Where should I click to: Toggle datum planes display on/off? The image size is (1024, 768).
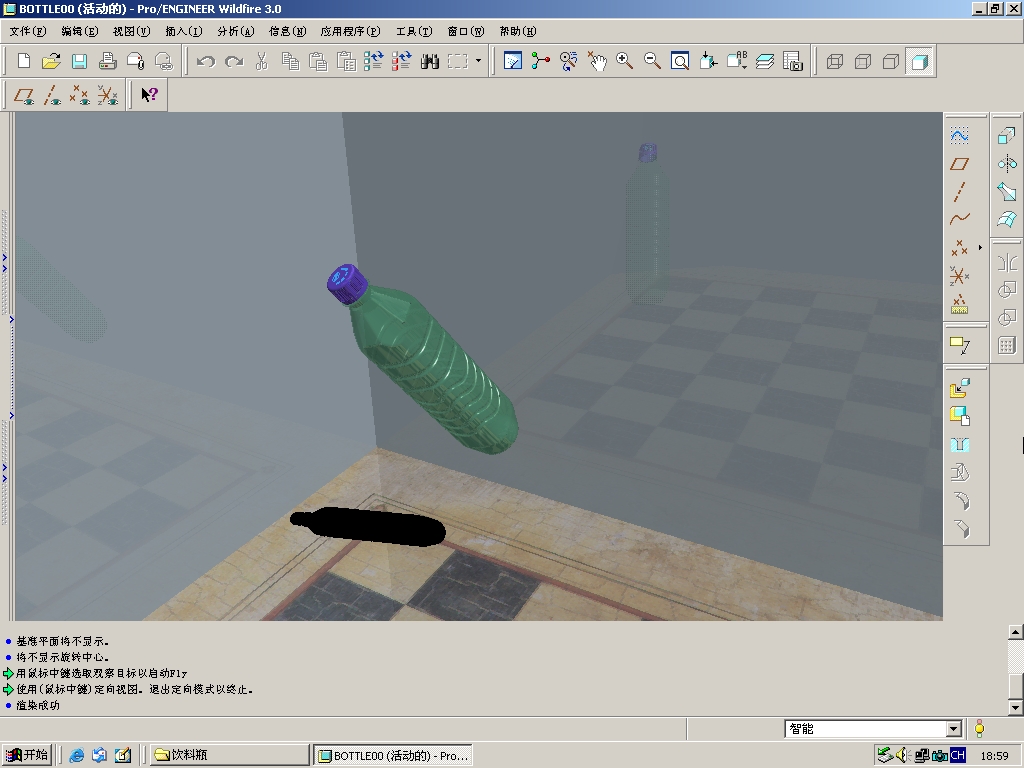pos(25,96)
